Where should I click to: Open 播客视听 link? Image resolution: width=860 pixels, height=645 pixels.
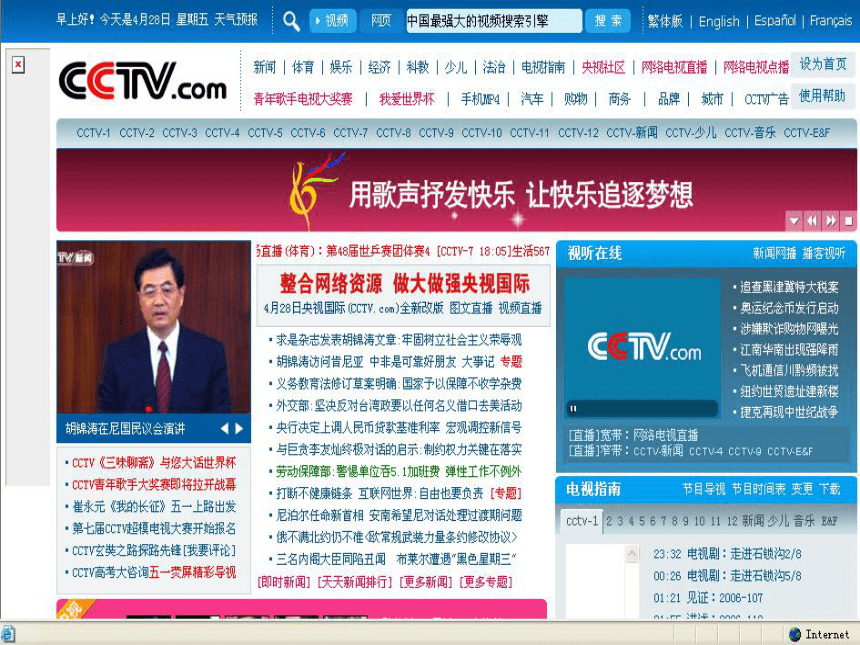coord(823,253)
